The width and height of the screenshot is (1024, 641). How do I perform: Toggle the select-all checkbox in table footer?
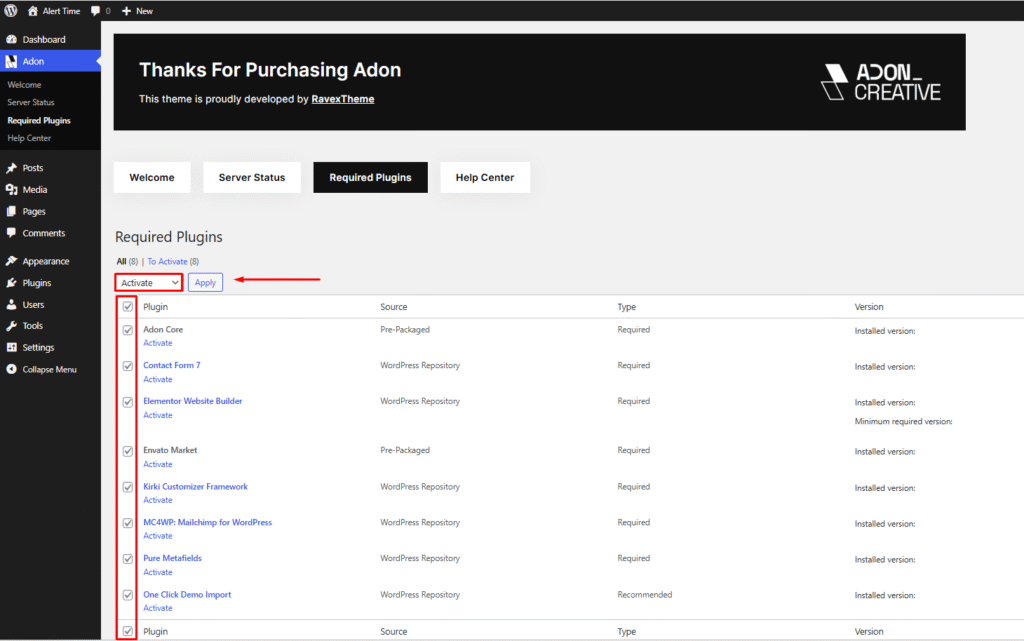coord(128,631)
